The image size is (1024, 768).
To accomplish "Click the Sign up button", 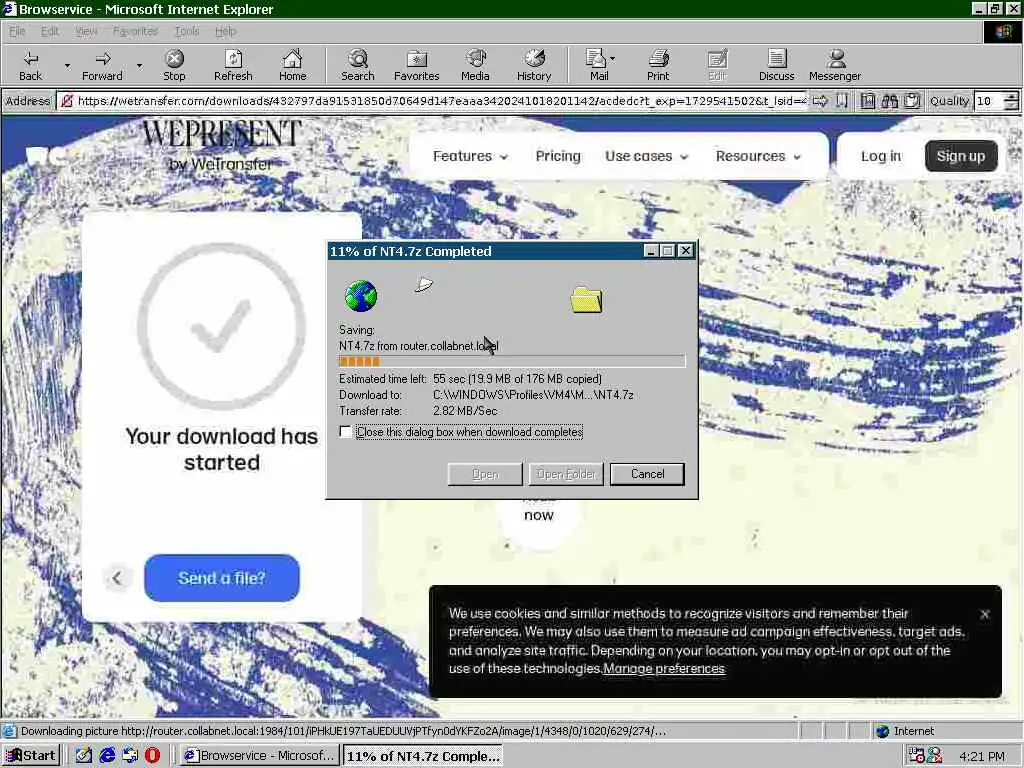I will click(x=961, y=156).
